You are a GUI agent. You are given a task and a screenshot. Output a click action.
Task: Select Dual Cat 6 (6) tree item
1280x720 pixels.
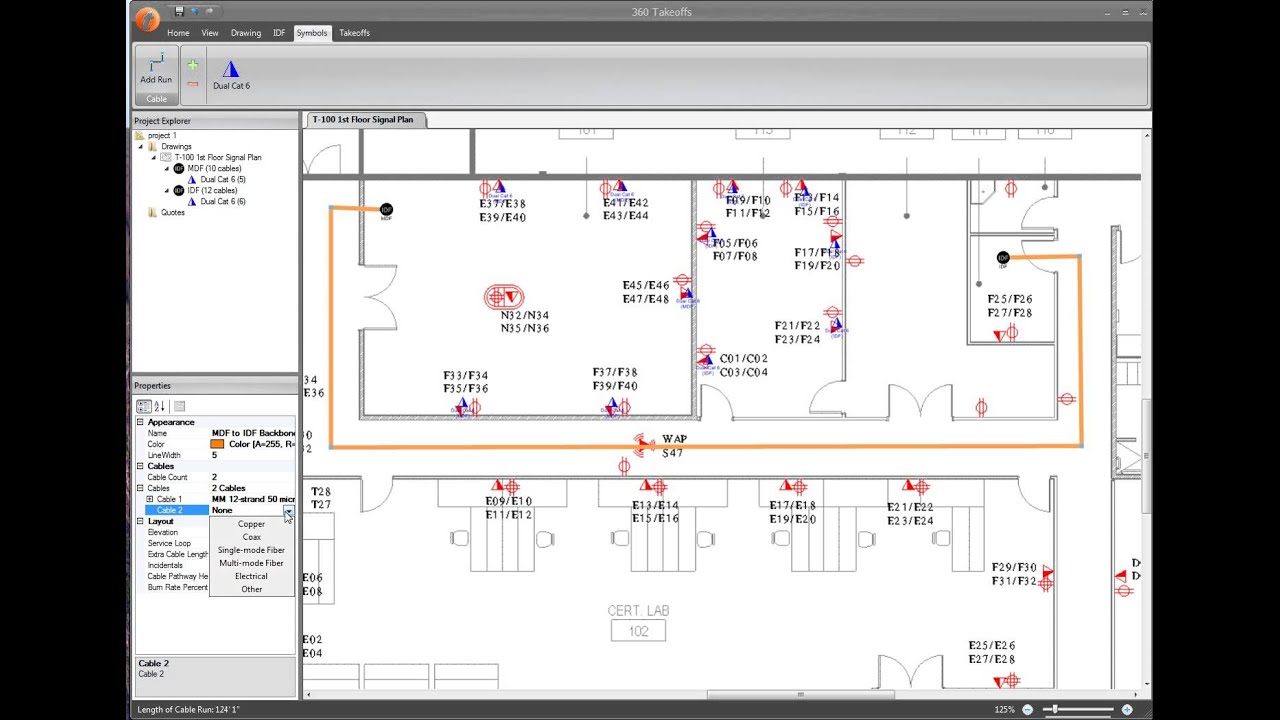[222, 201]
